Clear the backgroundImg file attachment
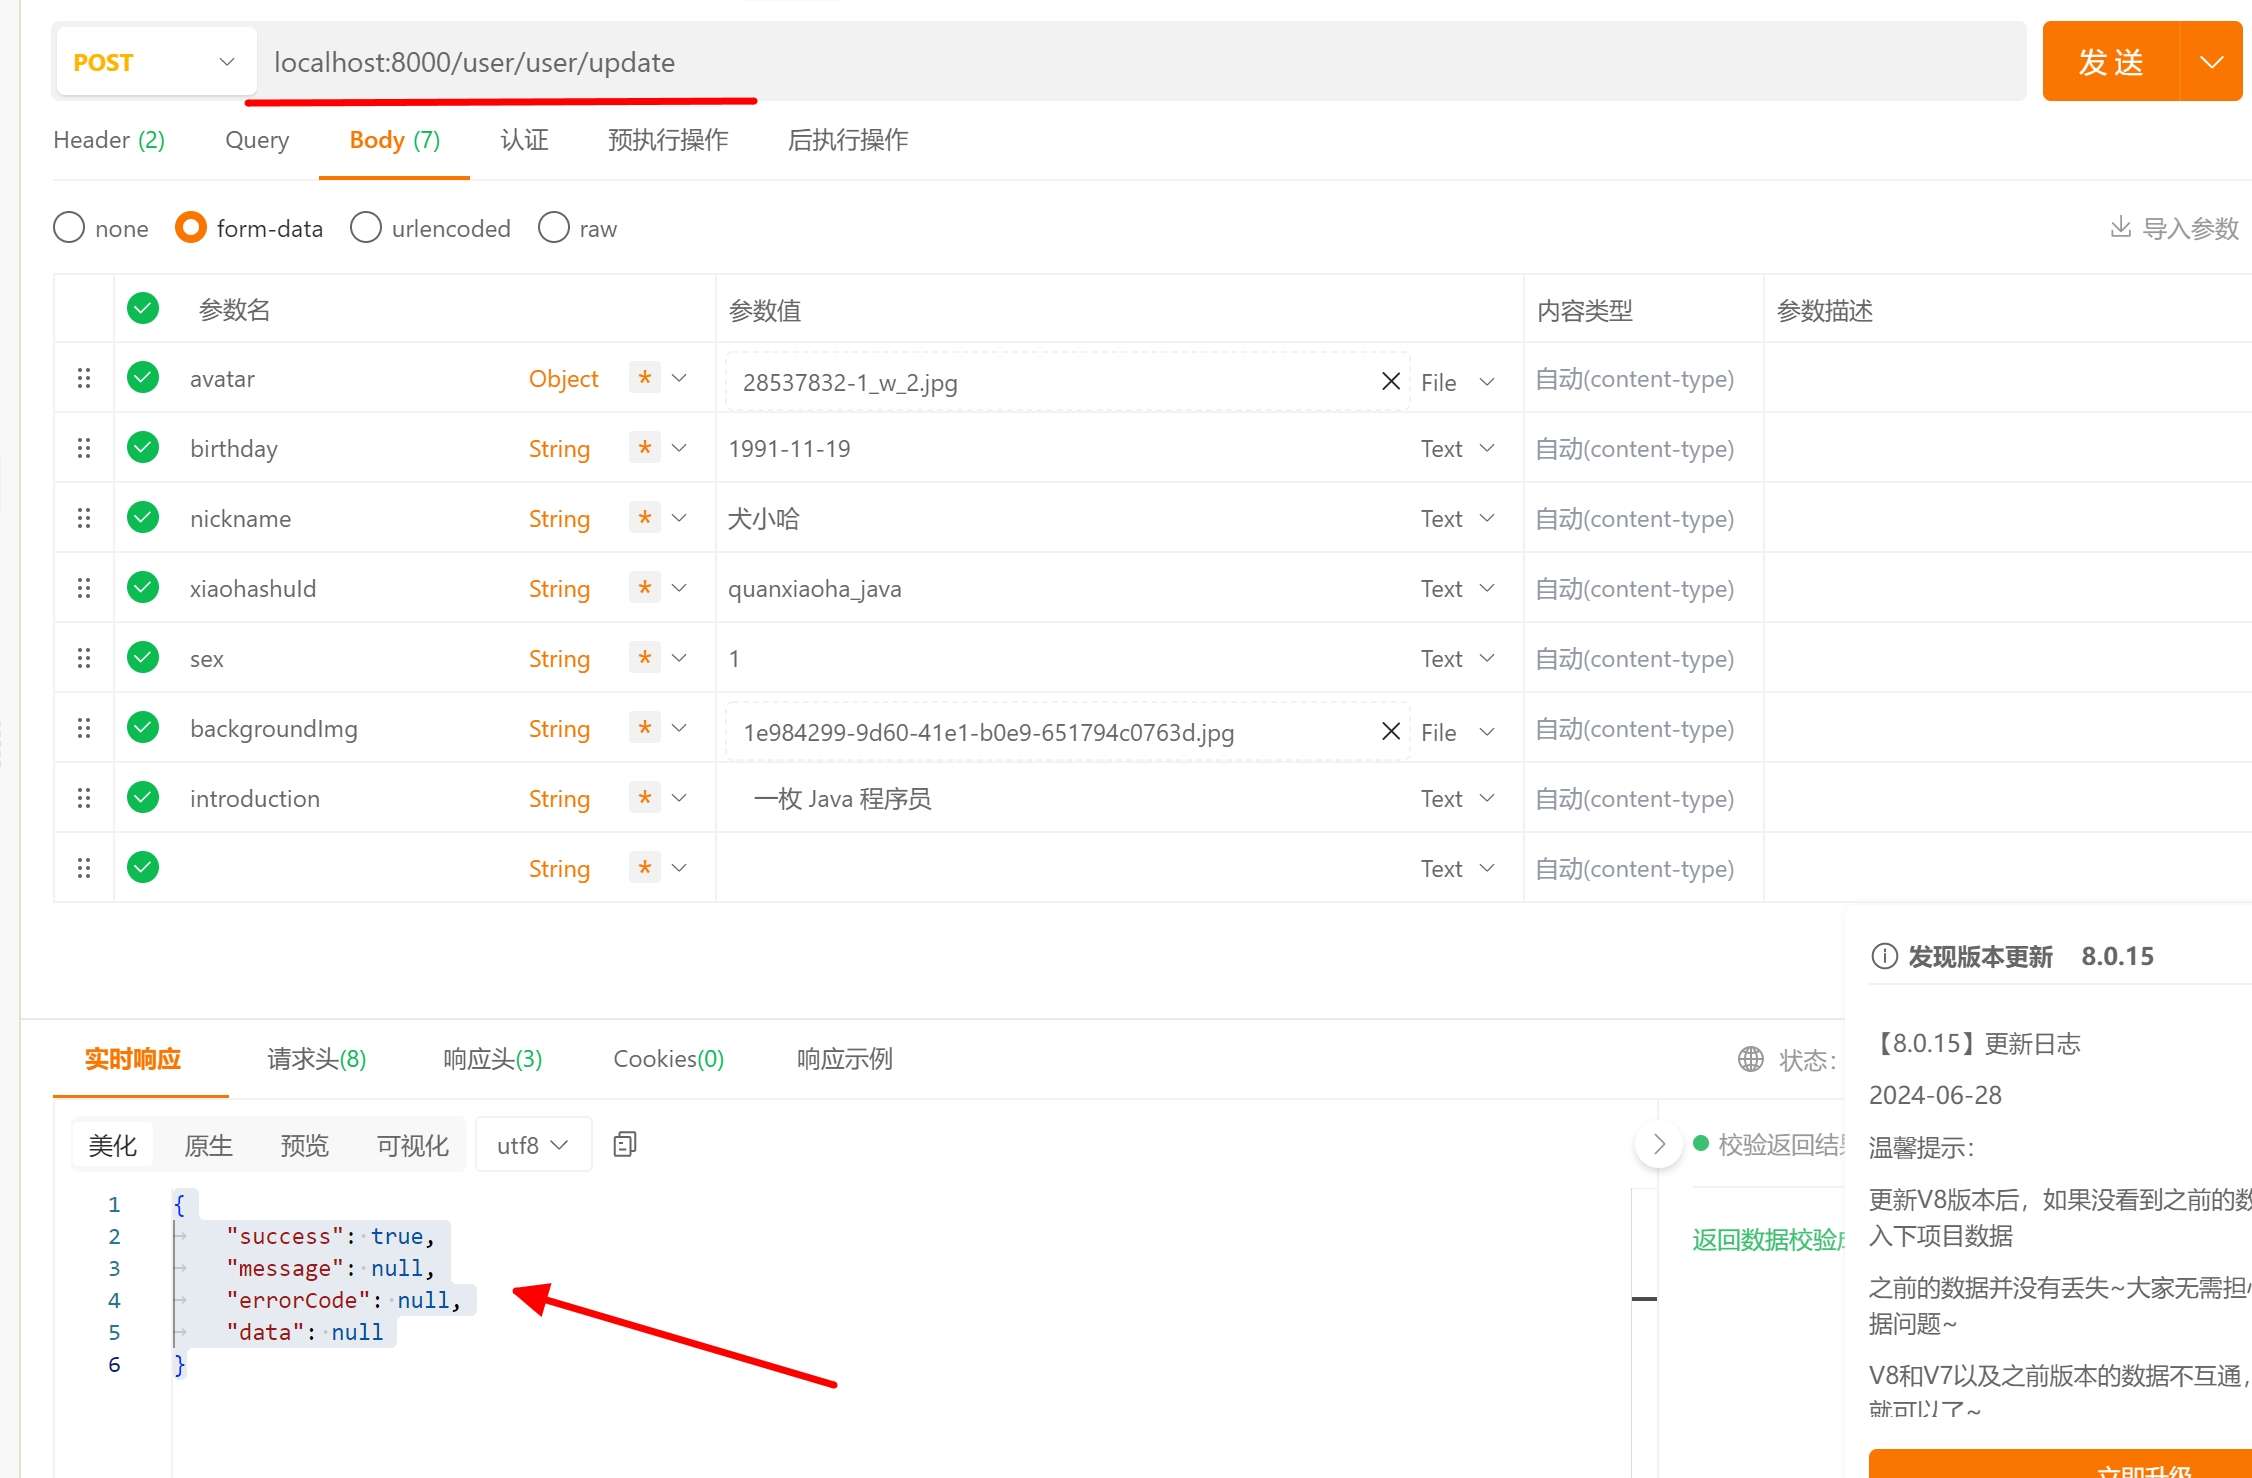2252x1478 pixels. point(1390,731)
